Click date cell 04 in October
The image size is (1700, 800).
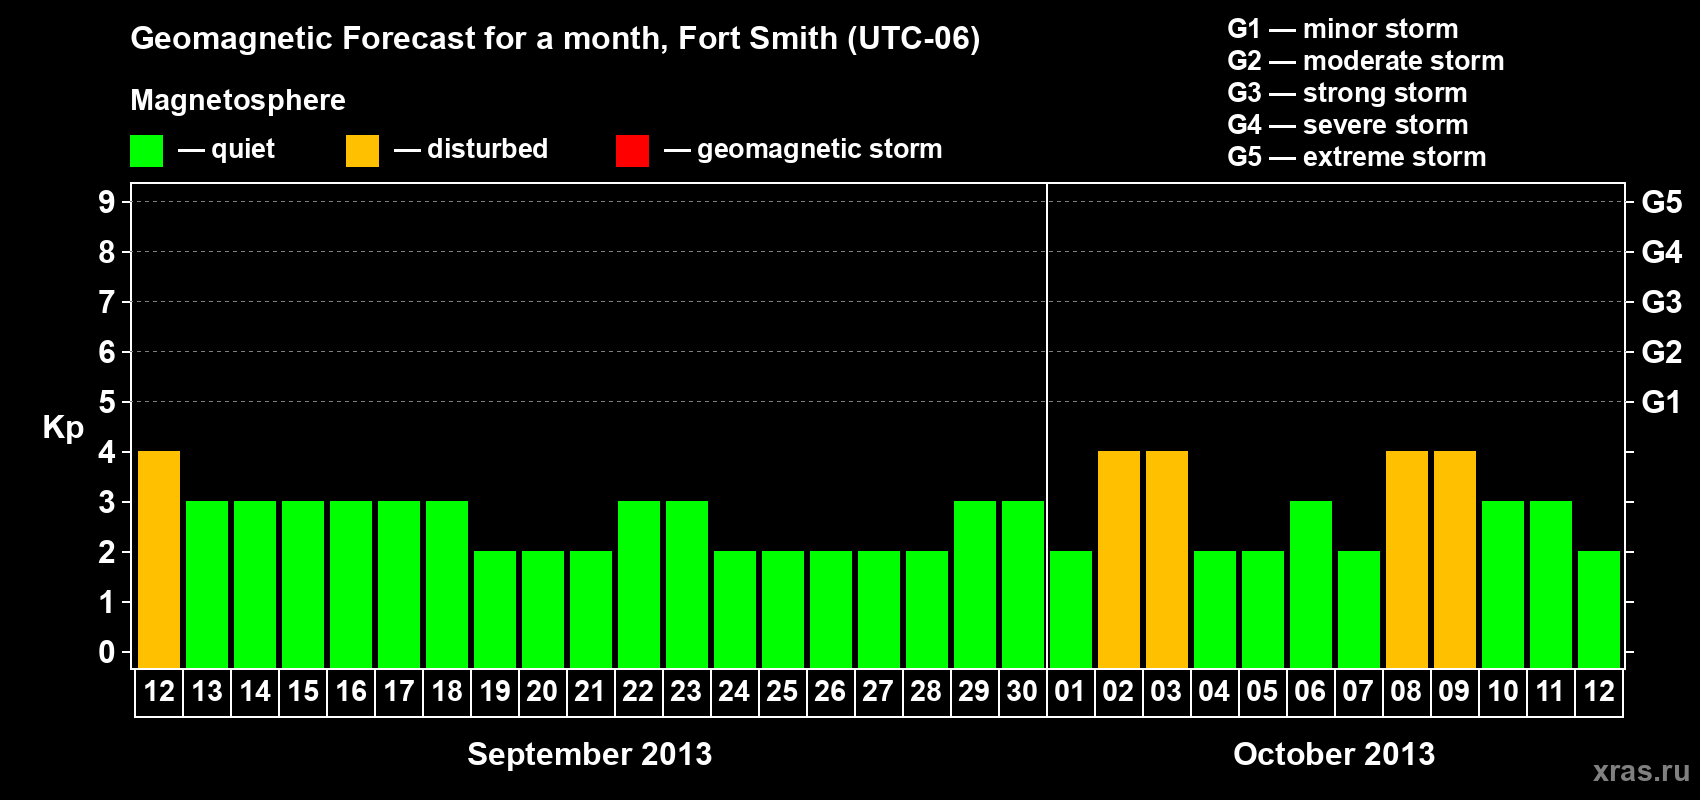click(1215, 692)
